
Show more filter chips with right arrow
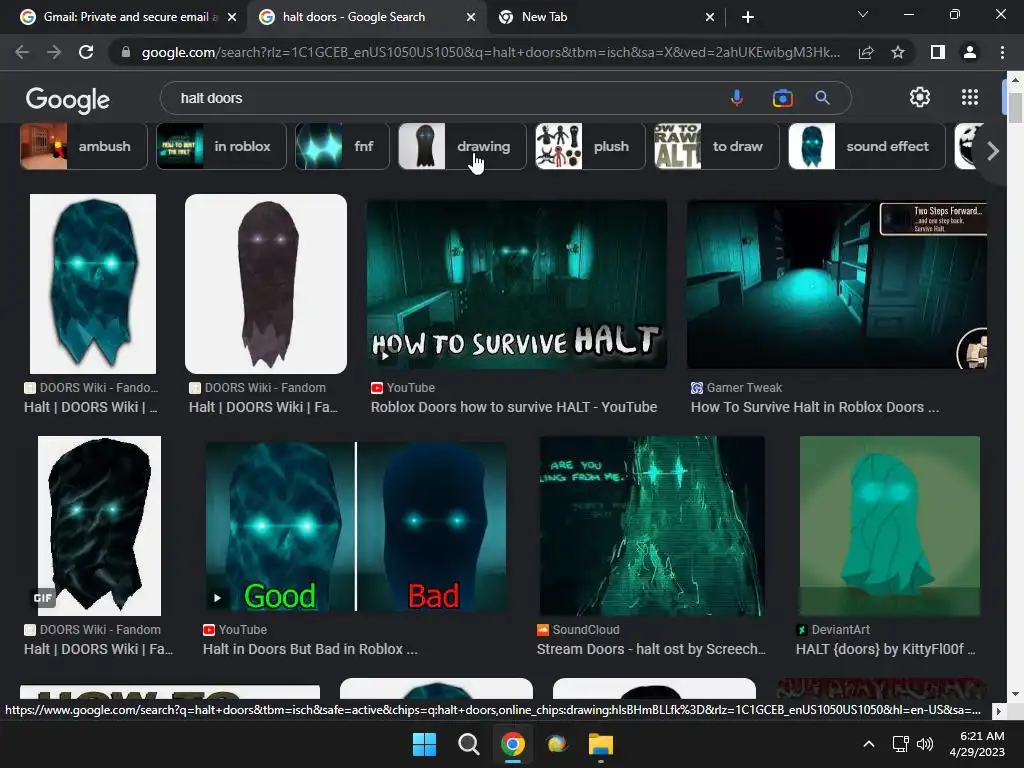[993, 151]
